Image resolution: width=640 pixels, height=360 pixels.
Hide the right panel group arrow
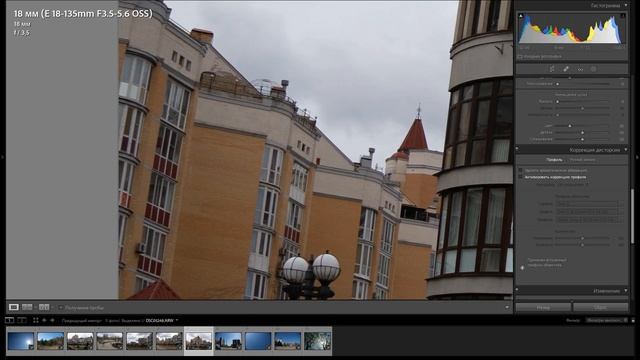(637, 157)
